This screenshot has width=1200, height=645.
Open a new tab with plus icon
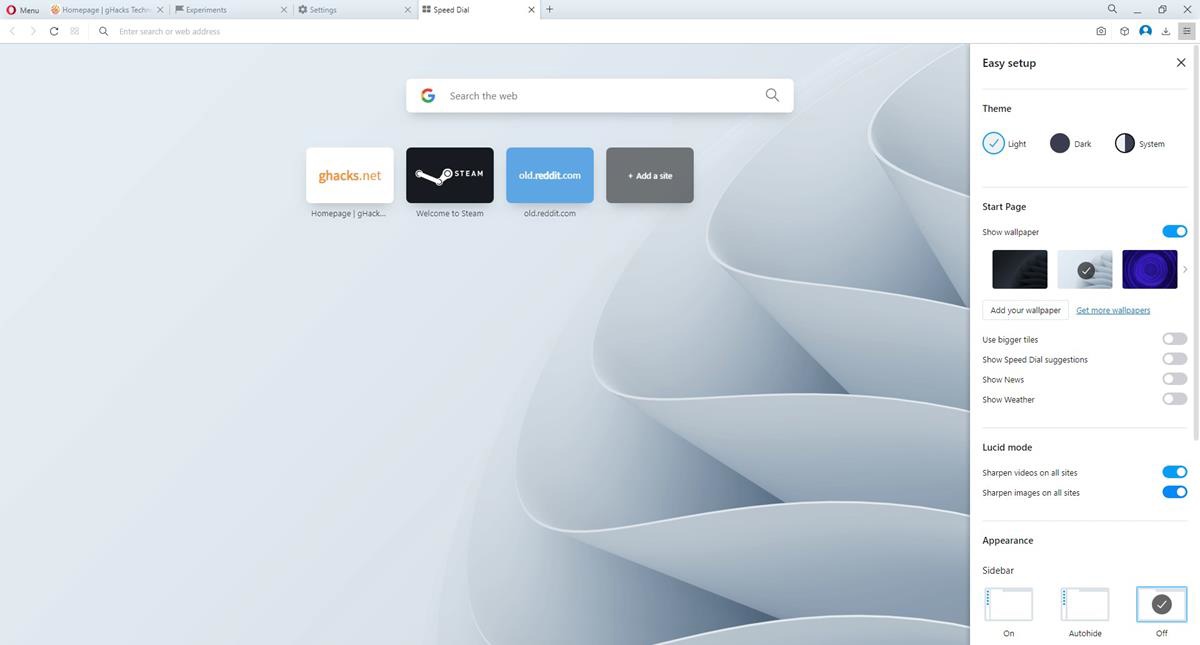[x=550, y=9]
